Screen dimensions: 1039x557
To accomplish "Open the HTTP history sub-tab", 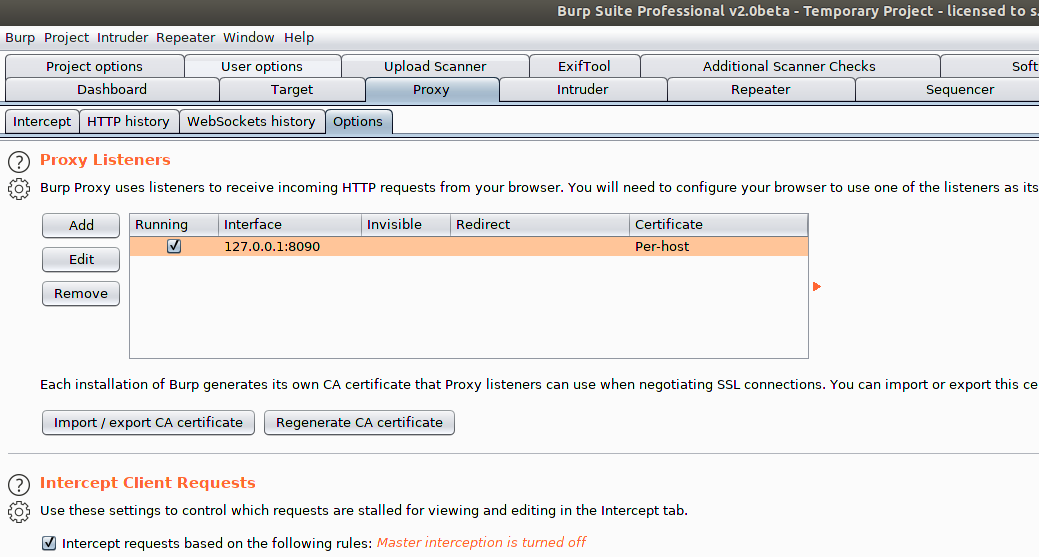I will (x=129, y=122).
